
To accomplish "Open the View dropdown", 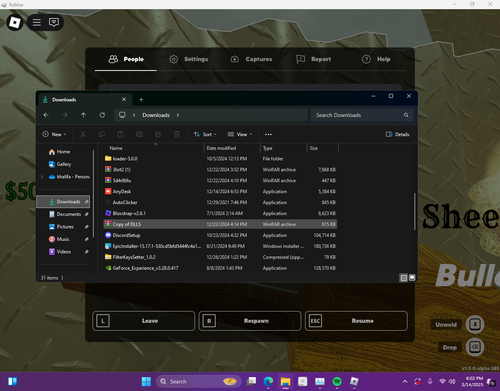I will (240, 134).
